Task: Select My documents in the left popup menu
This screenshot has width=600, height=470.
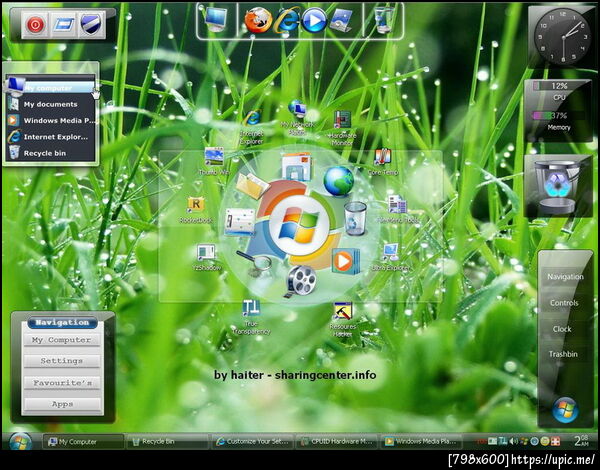Action: (51, 104)
